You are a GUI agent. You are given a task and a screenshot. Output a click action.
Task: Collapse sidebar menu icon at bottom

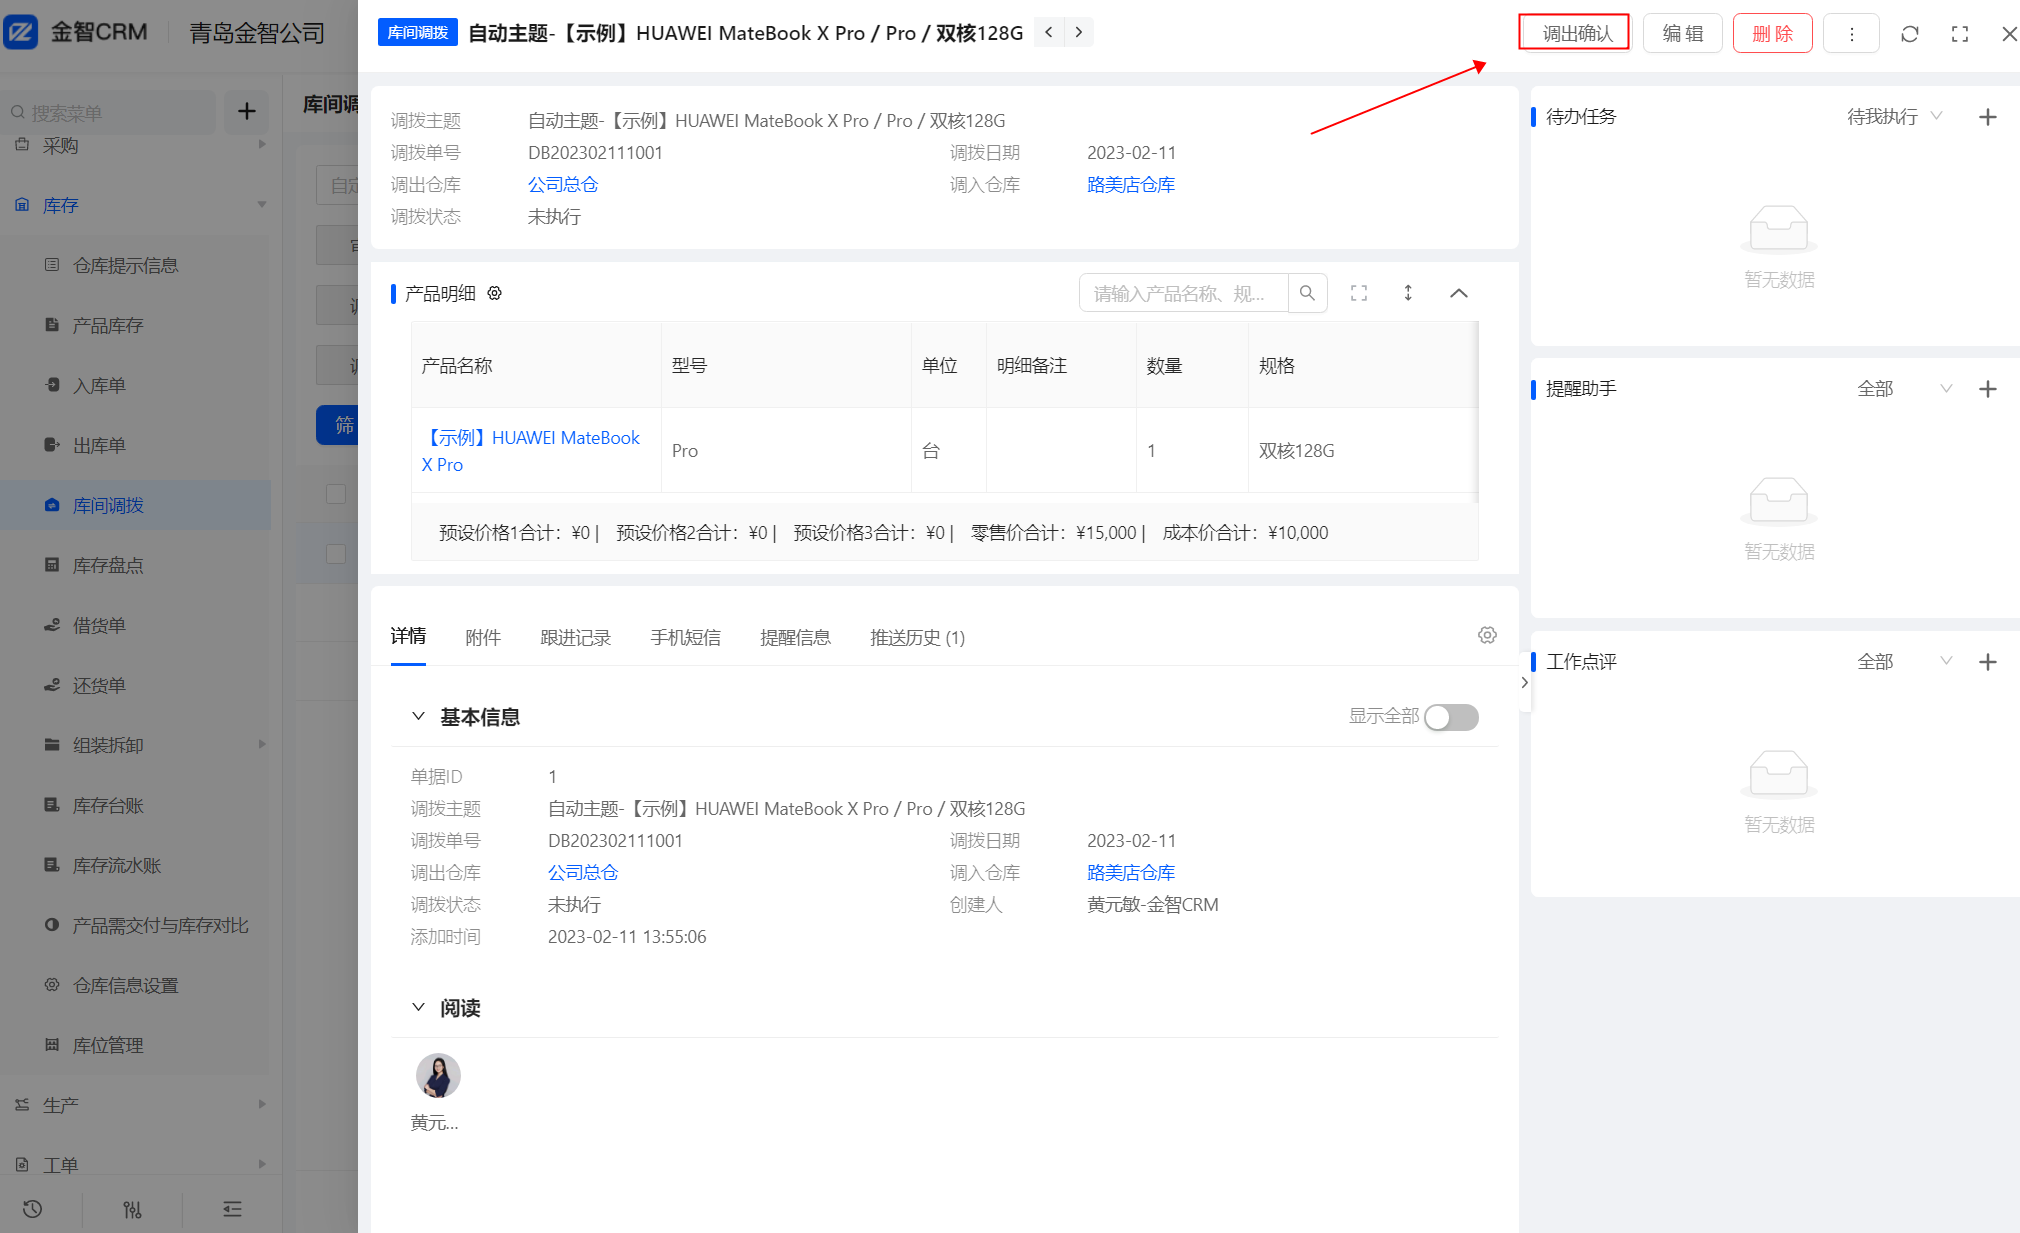coord(232,1209)
